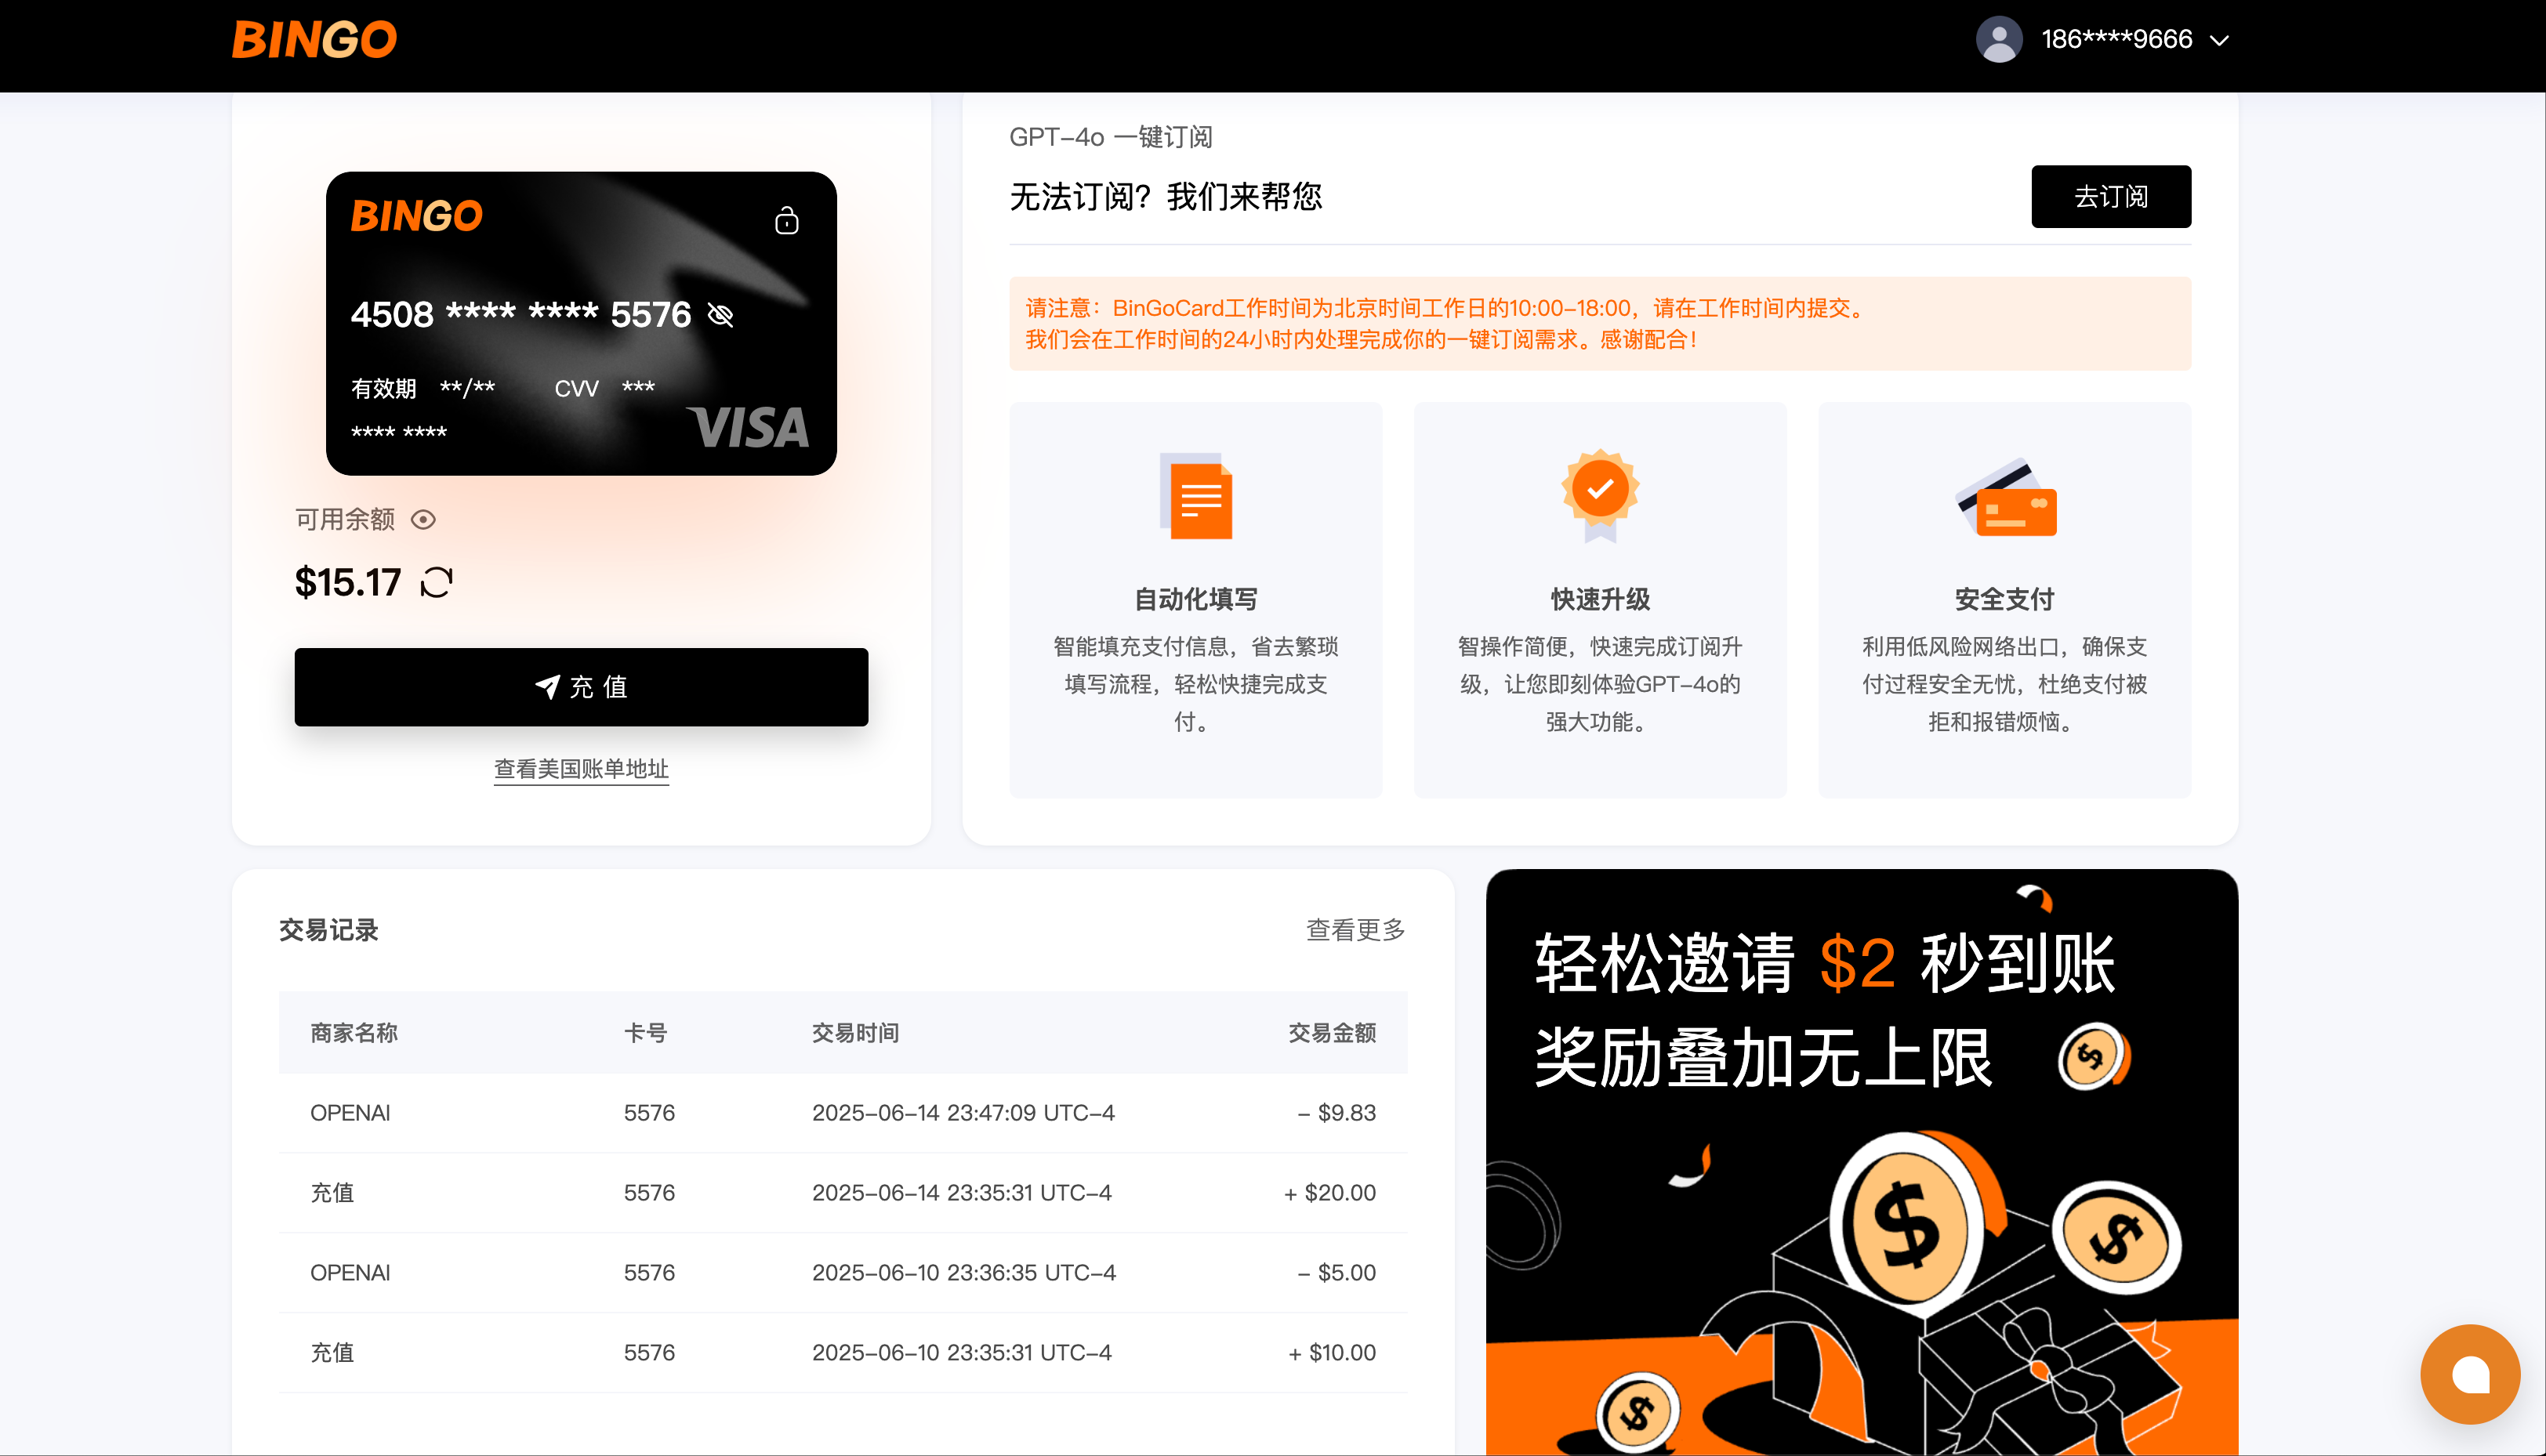
Task: Click the BINGO Visa card image
Action: point(581,323)
